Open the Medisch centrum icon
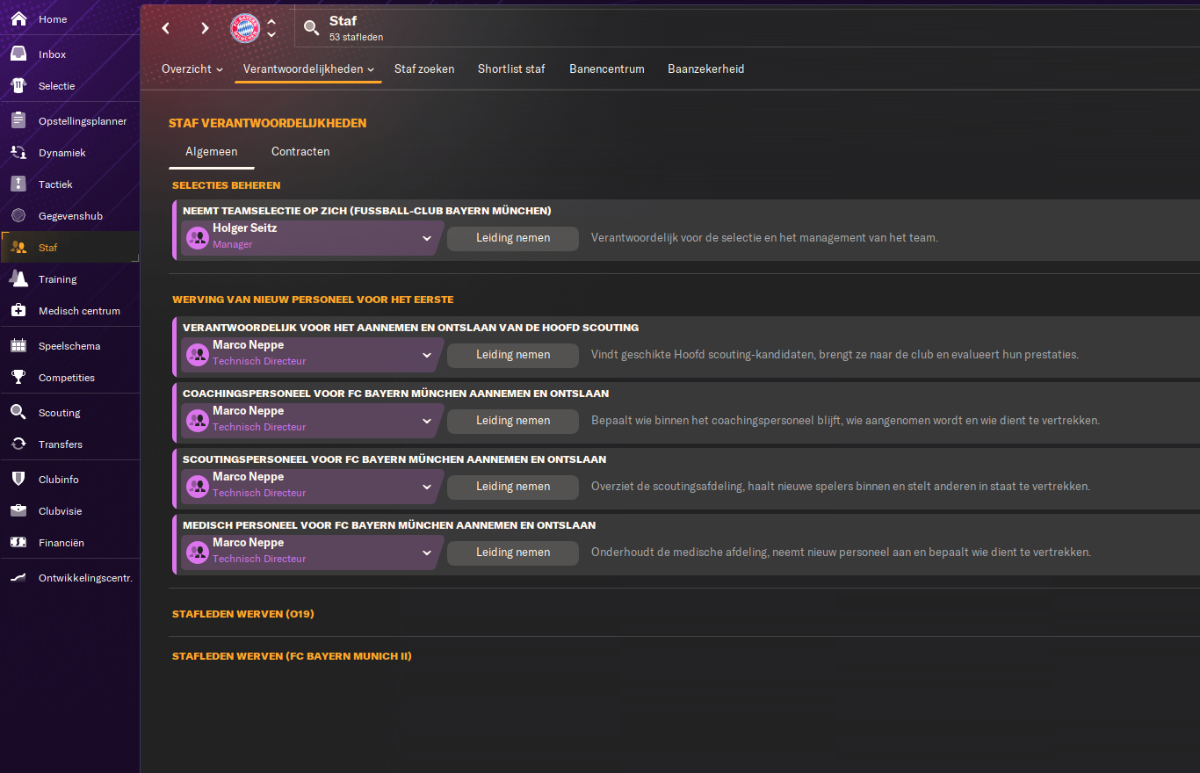Screen dimensions: 1200x773 [18, 311]
